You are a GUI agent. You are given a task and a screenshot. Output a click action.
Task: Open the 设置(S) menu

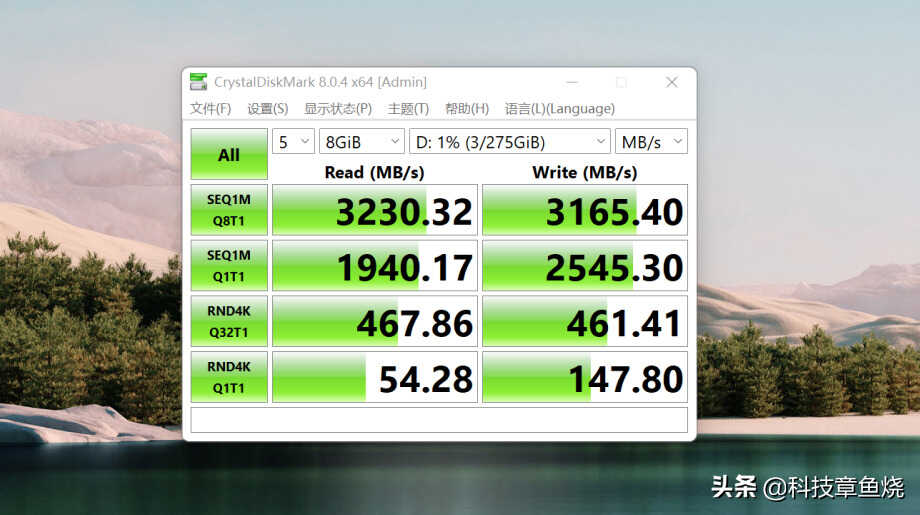(268, 109)
